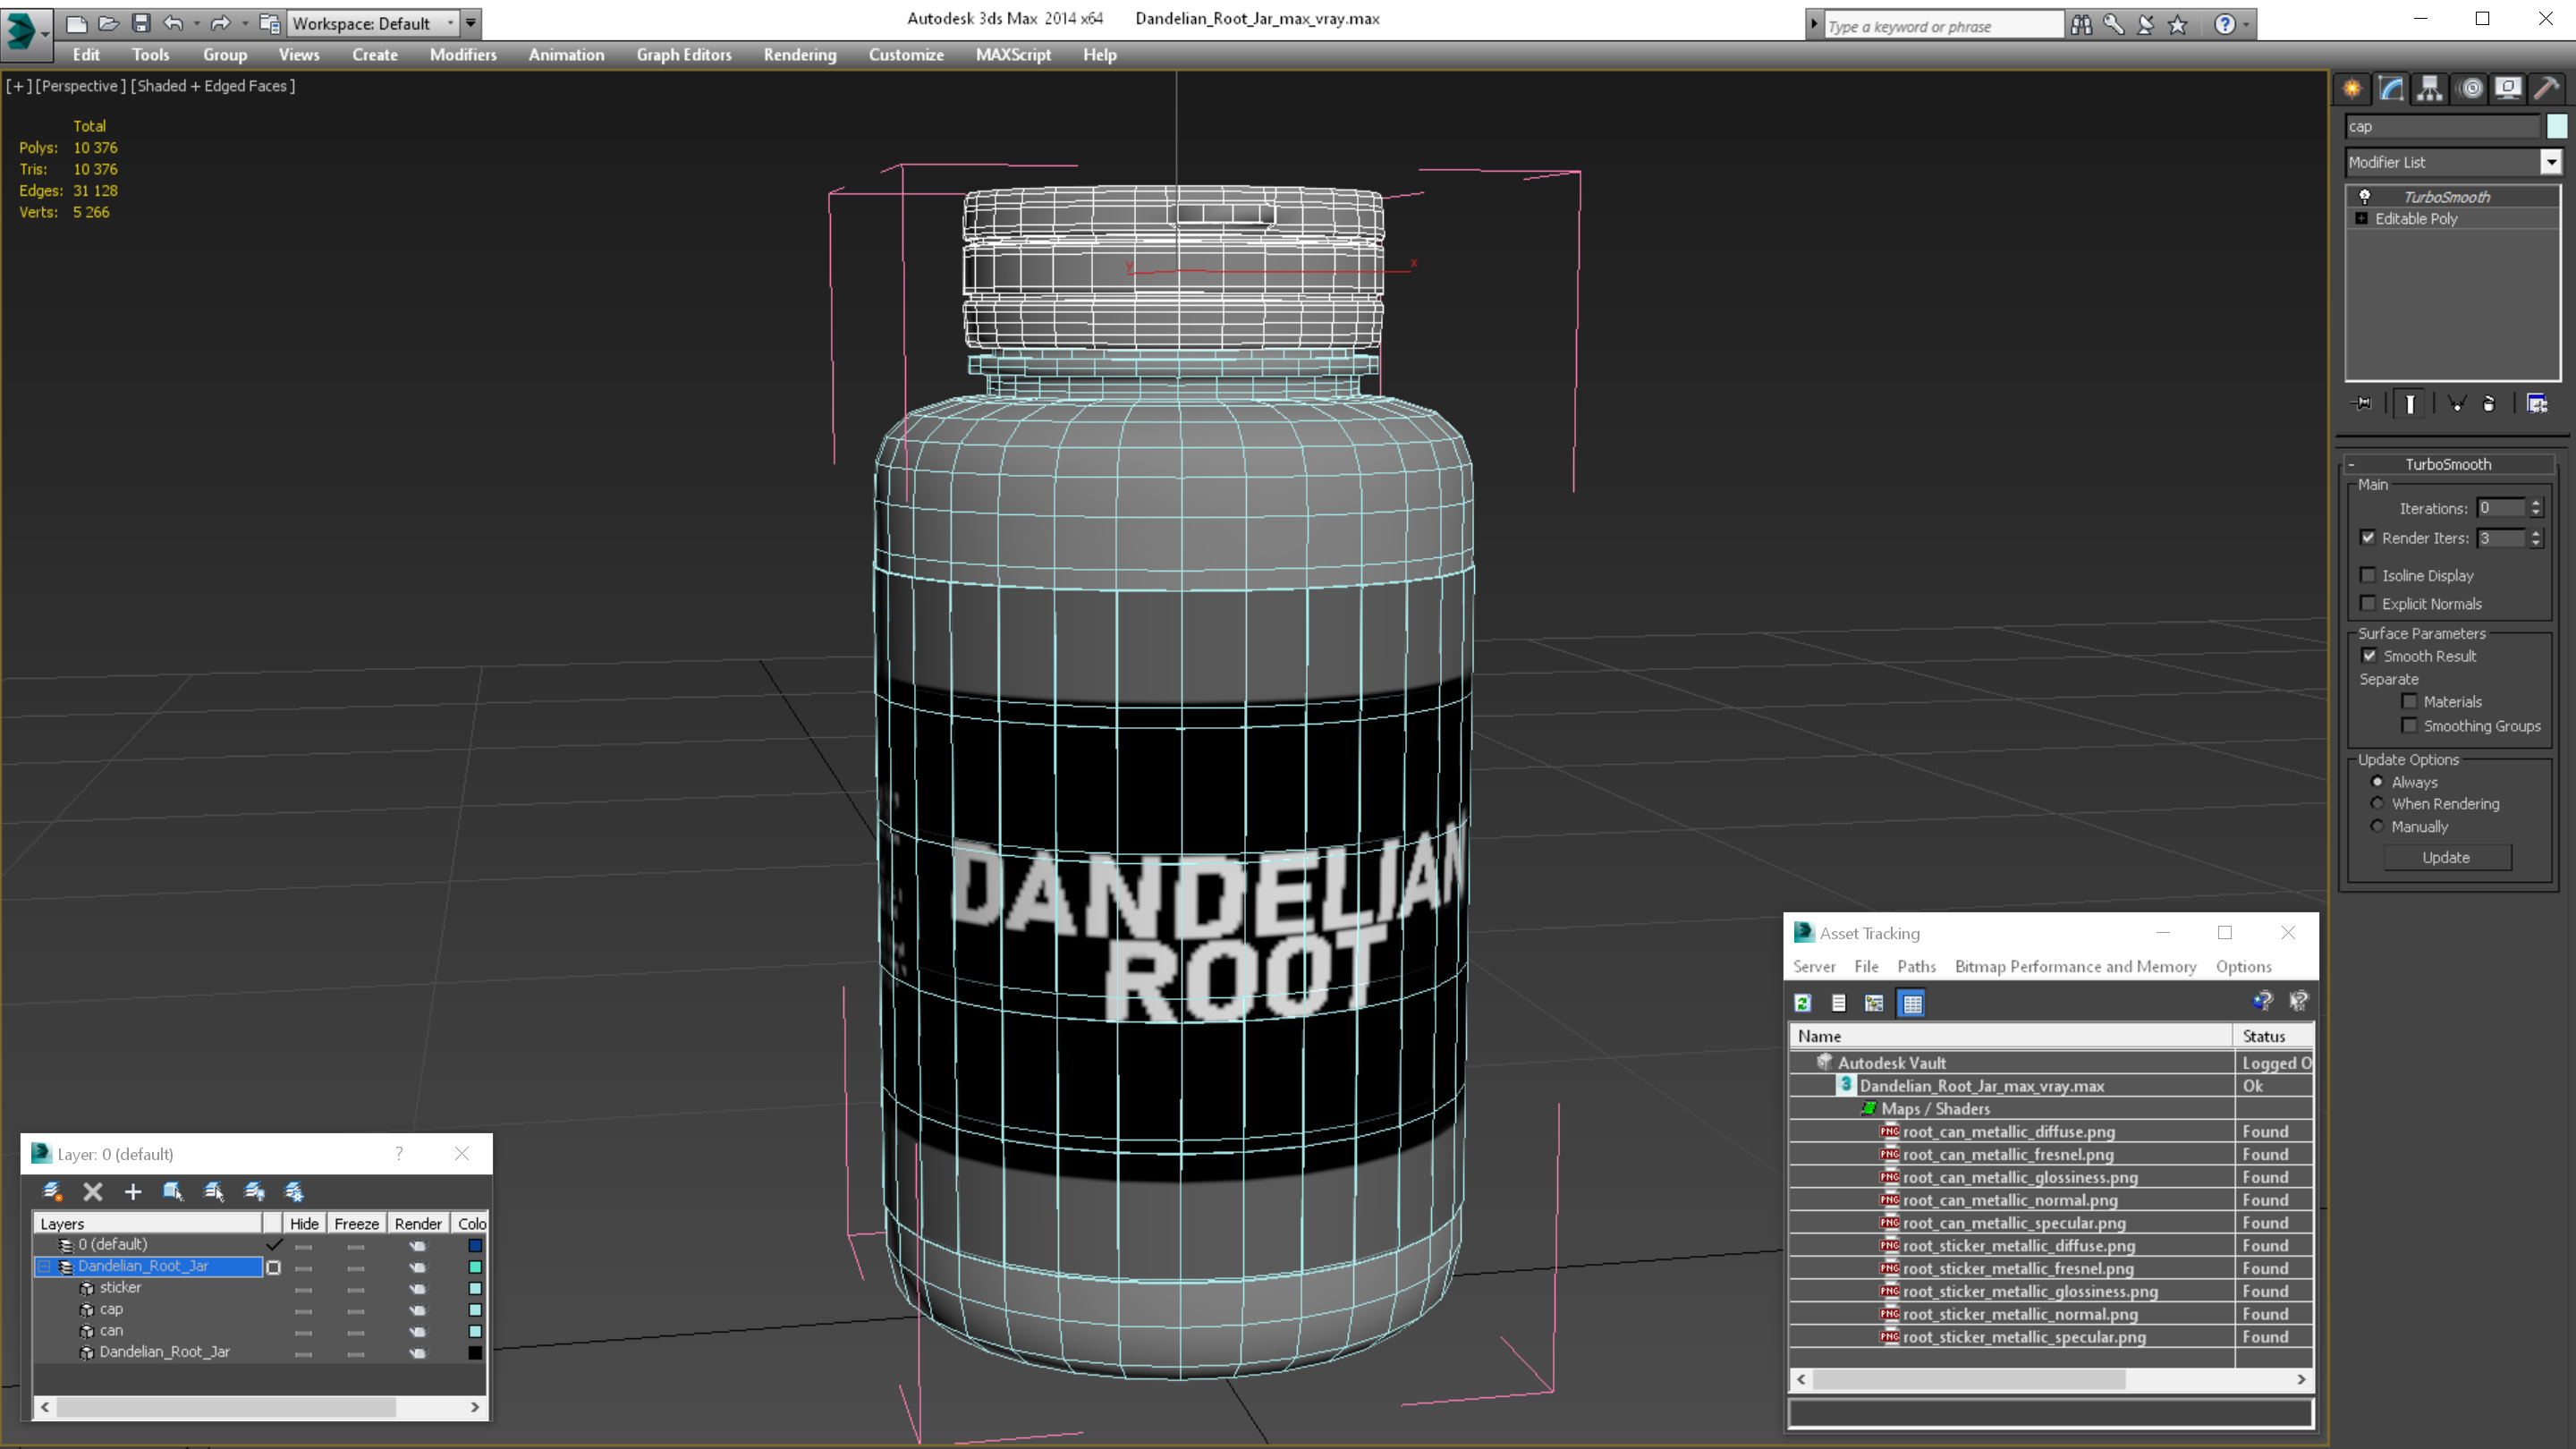Select the Manually update option
Viewport: 2576px width, 1449px height.
click(x=2377, y=826)
